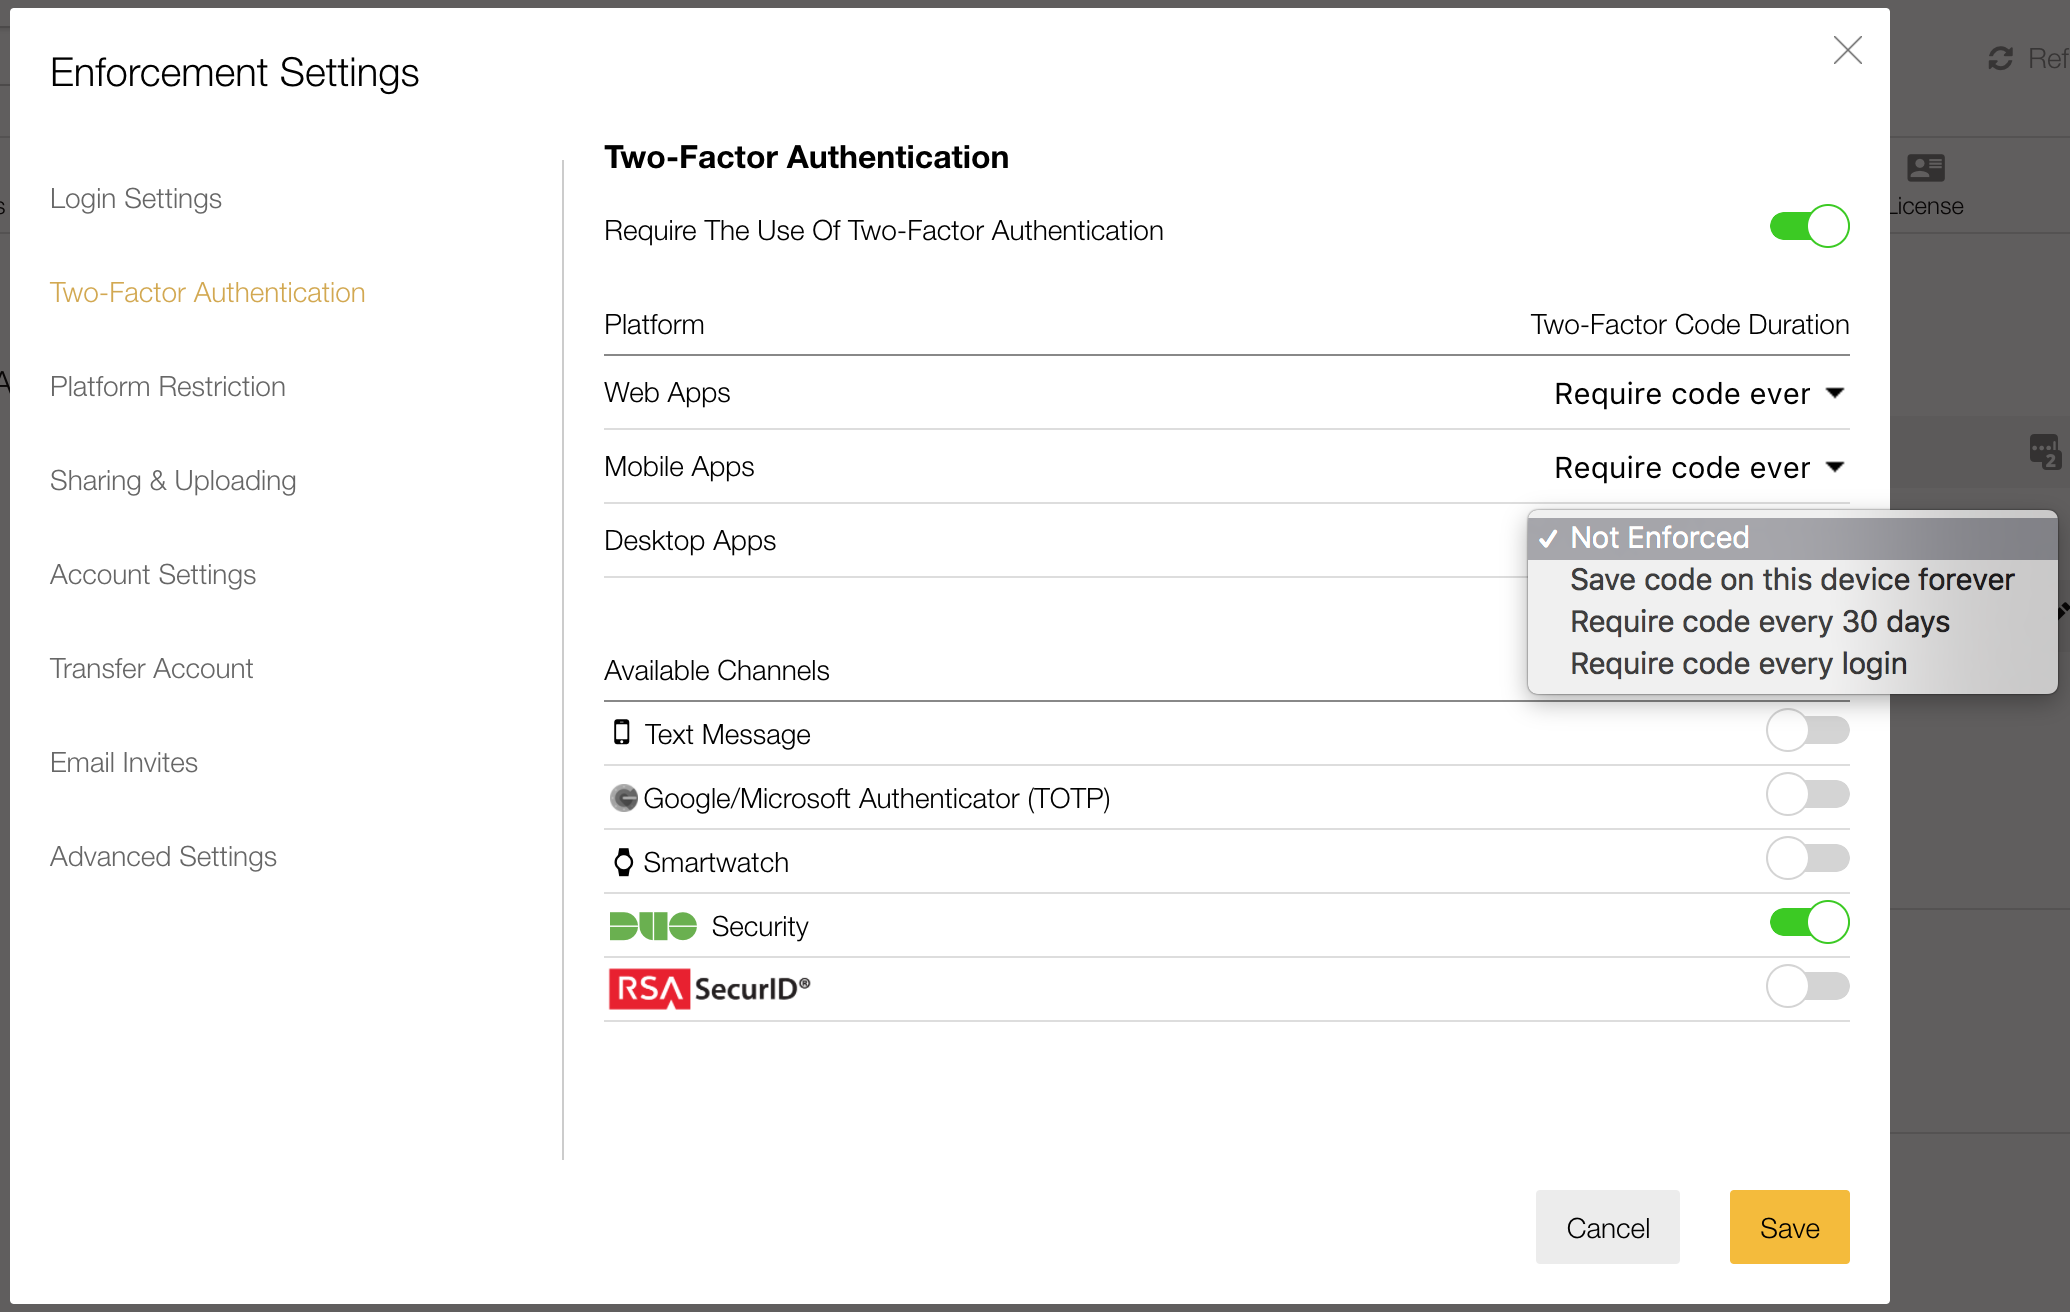Enable the Text Message channel toggle

point(1808,731)
